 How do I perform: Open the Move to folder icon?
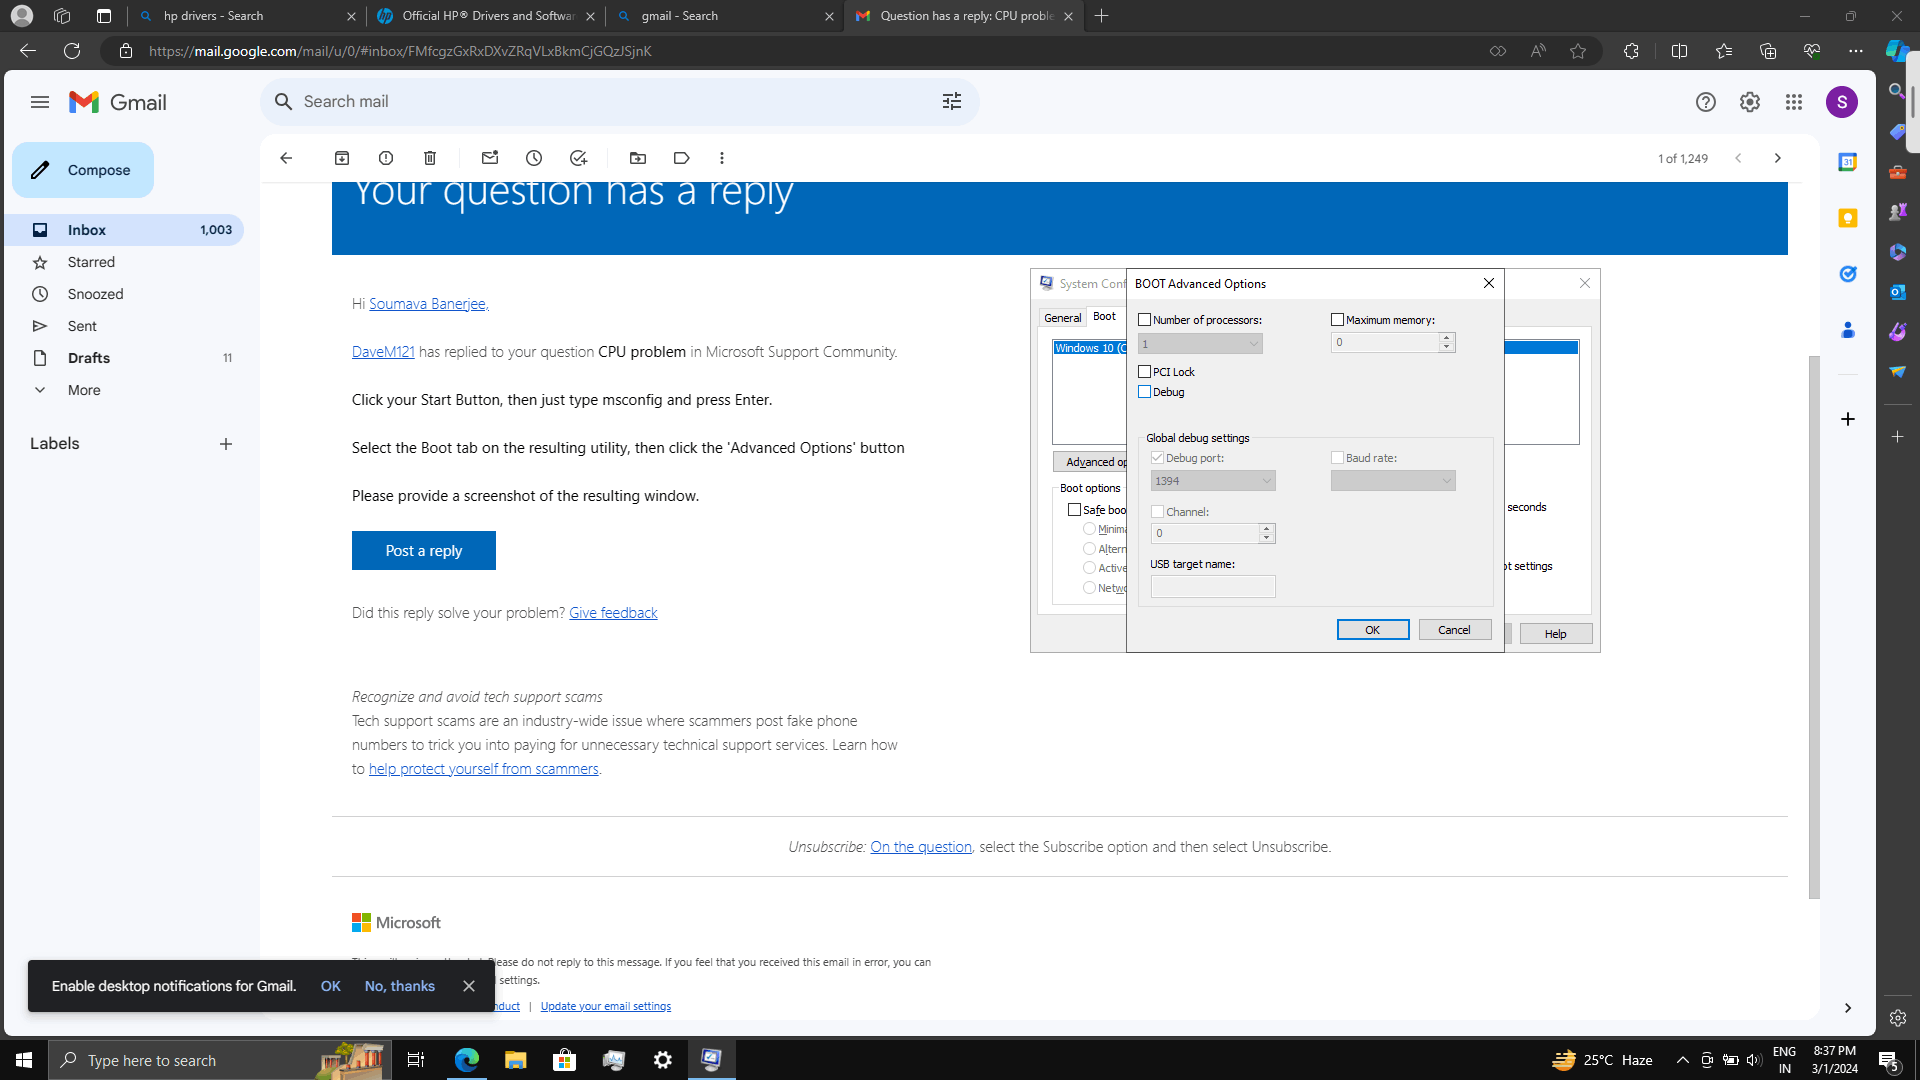(638, 158)
